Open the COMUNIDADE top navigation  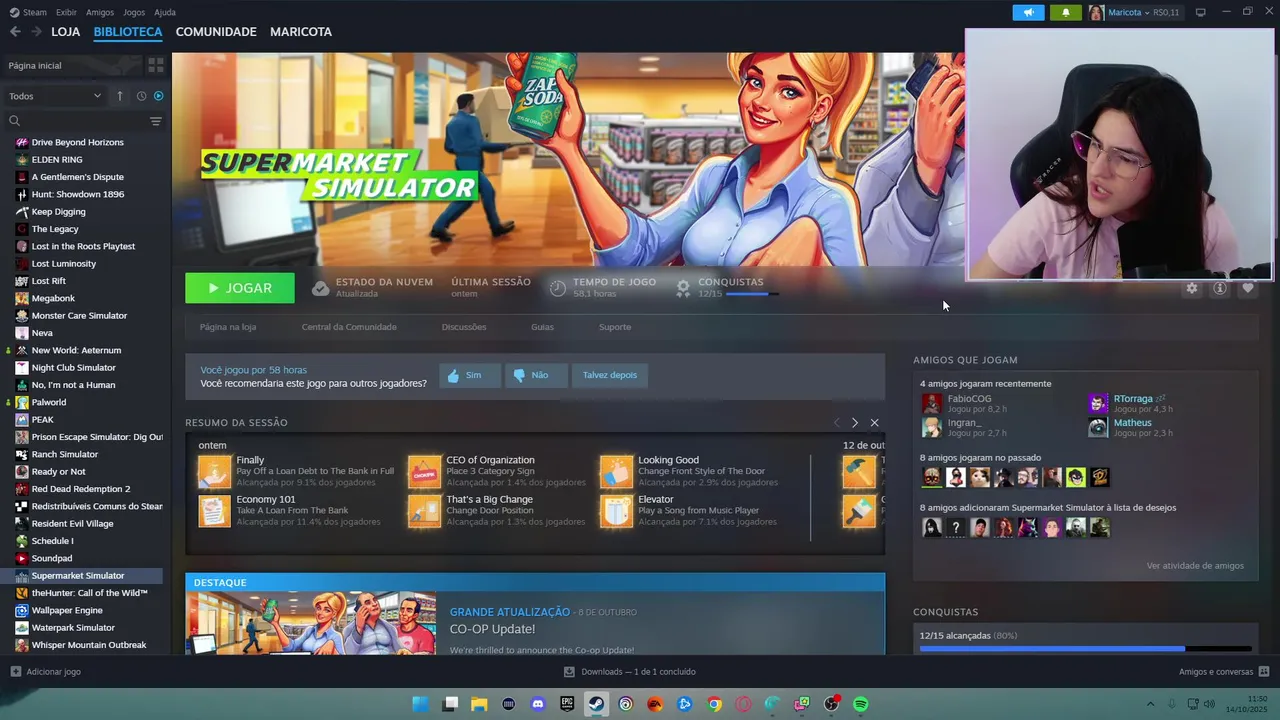click(216, 32)
